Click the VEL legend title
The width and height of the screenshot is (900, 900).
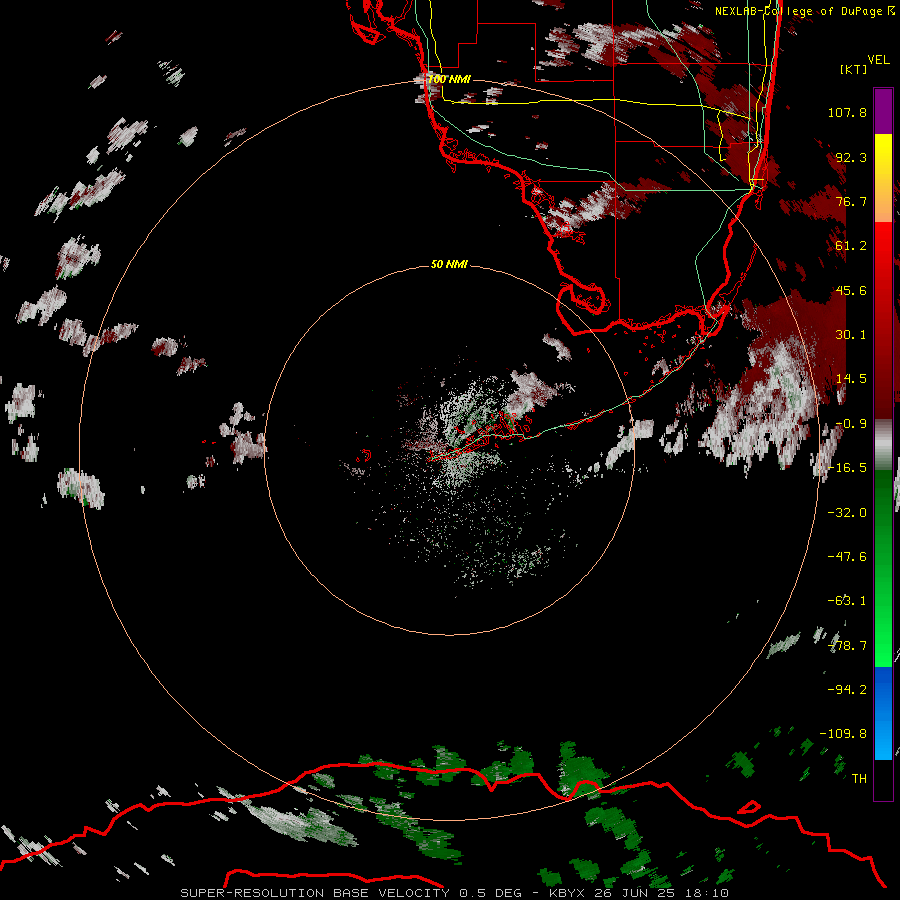(x=878, y=60)
